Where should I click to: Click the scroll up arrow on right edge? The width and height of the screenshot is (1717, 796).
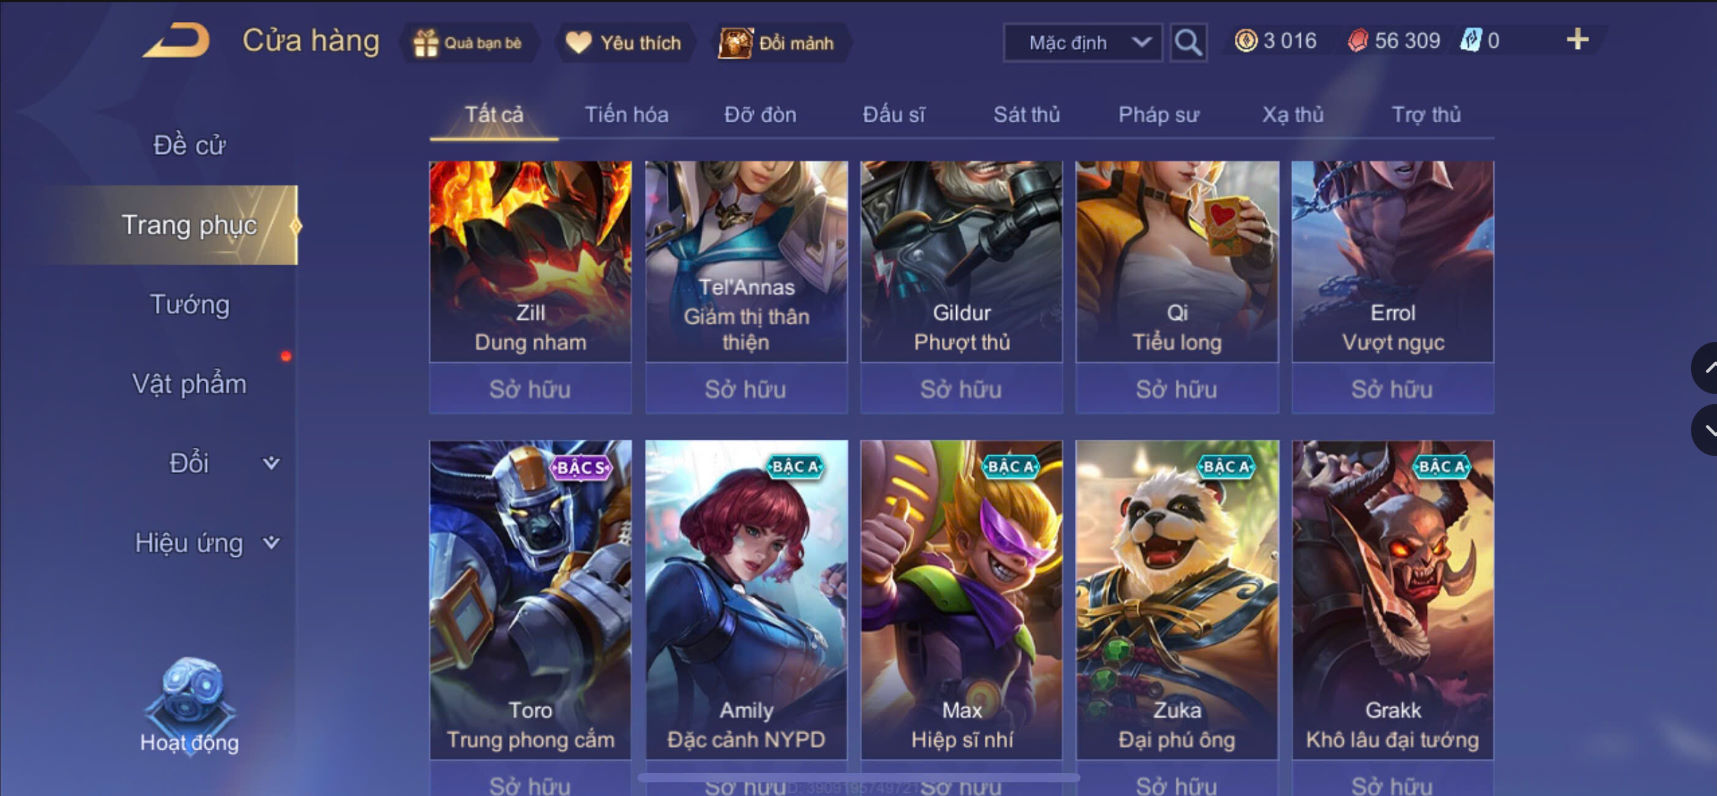pos(1706,368)
